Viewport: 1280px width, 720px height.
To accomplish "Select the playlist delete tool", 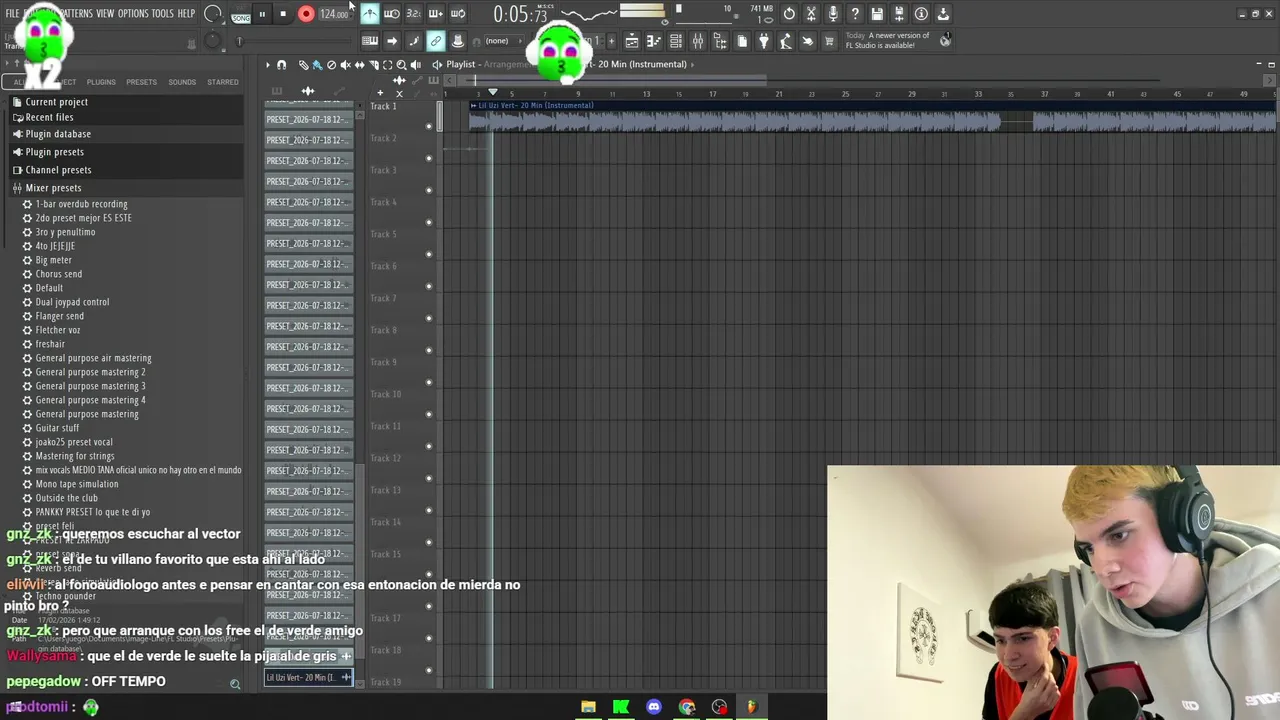I will point(331,65).
